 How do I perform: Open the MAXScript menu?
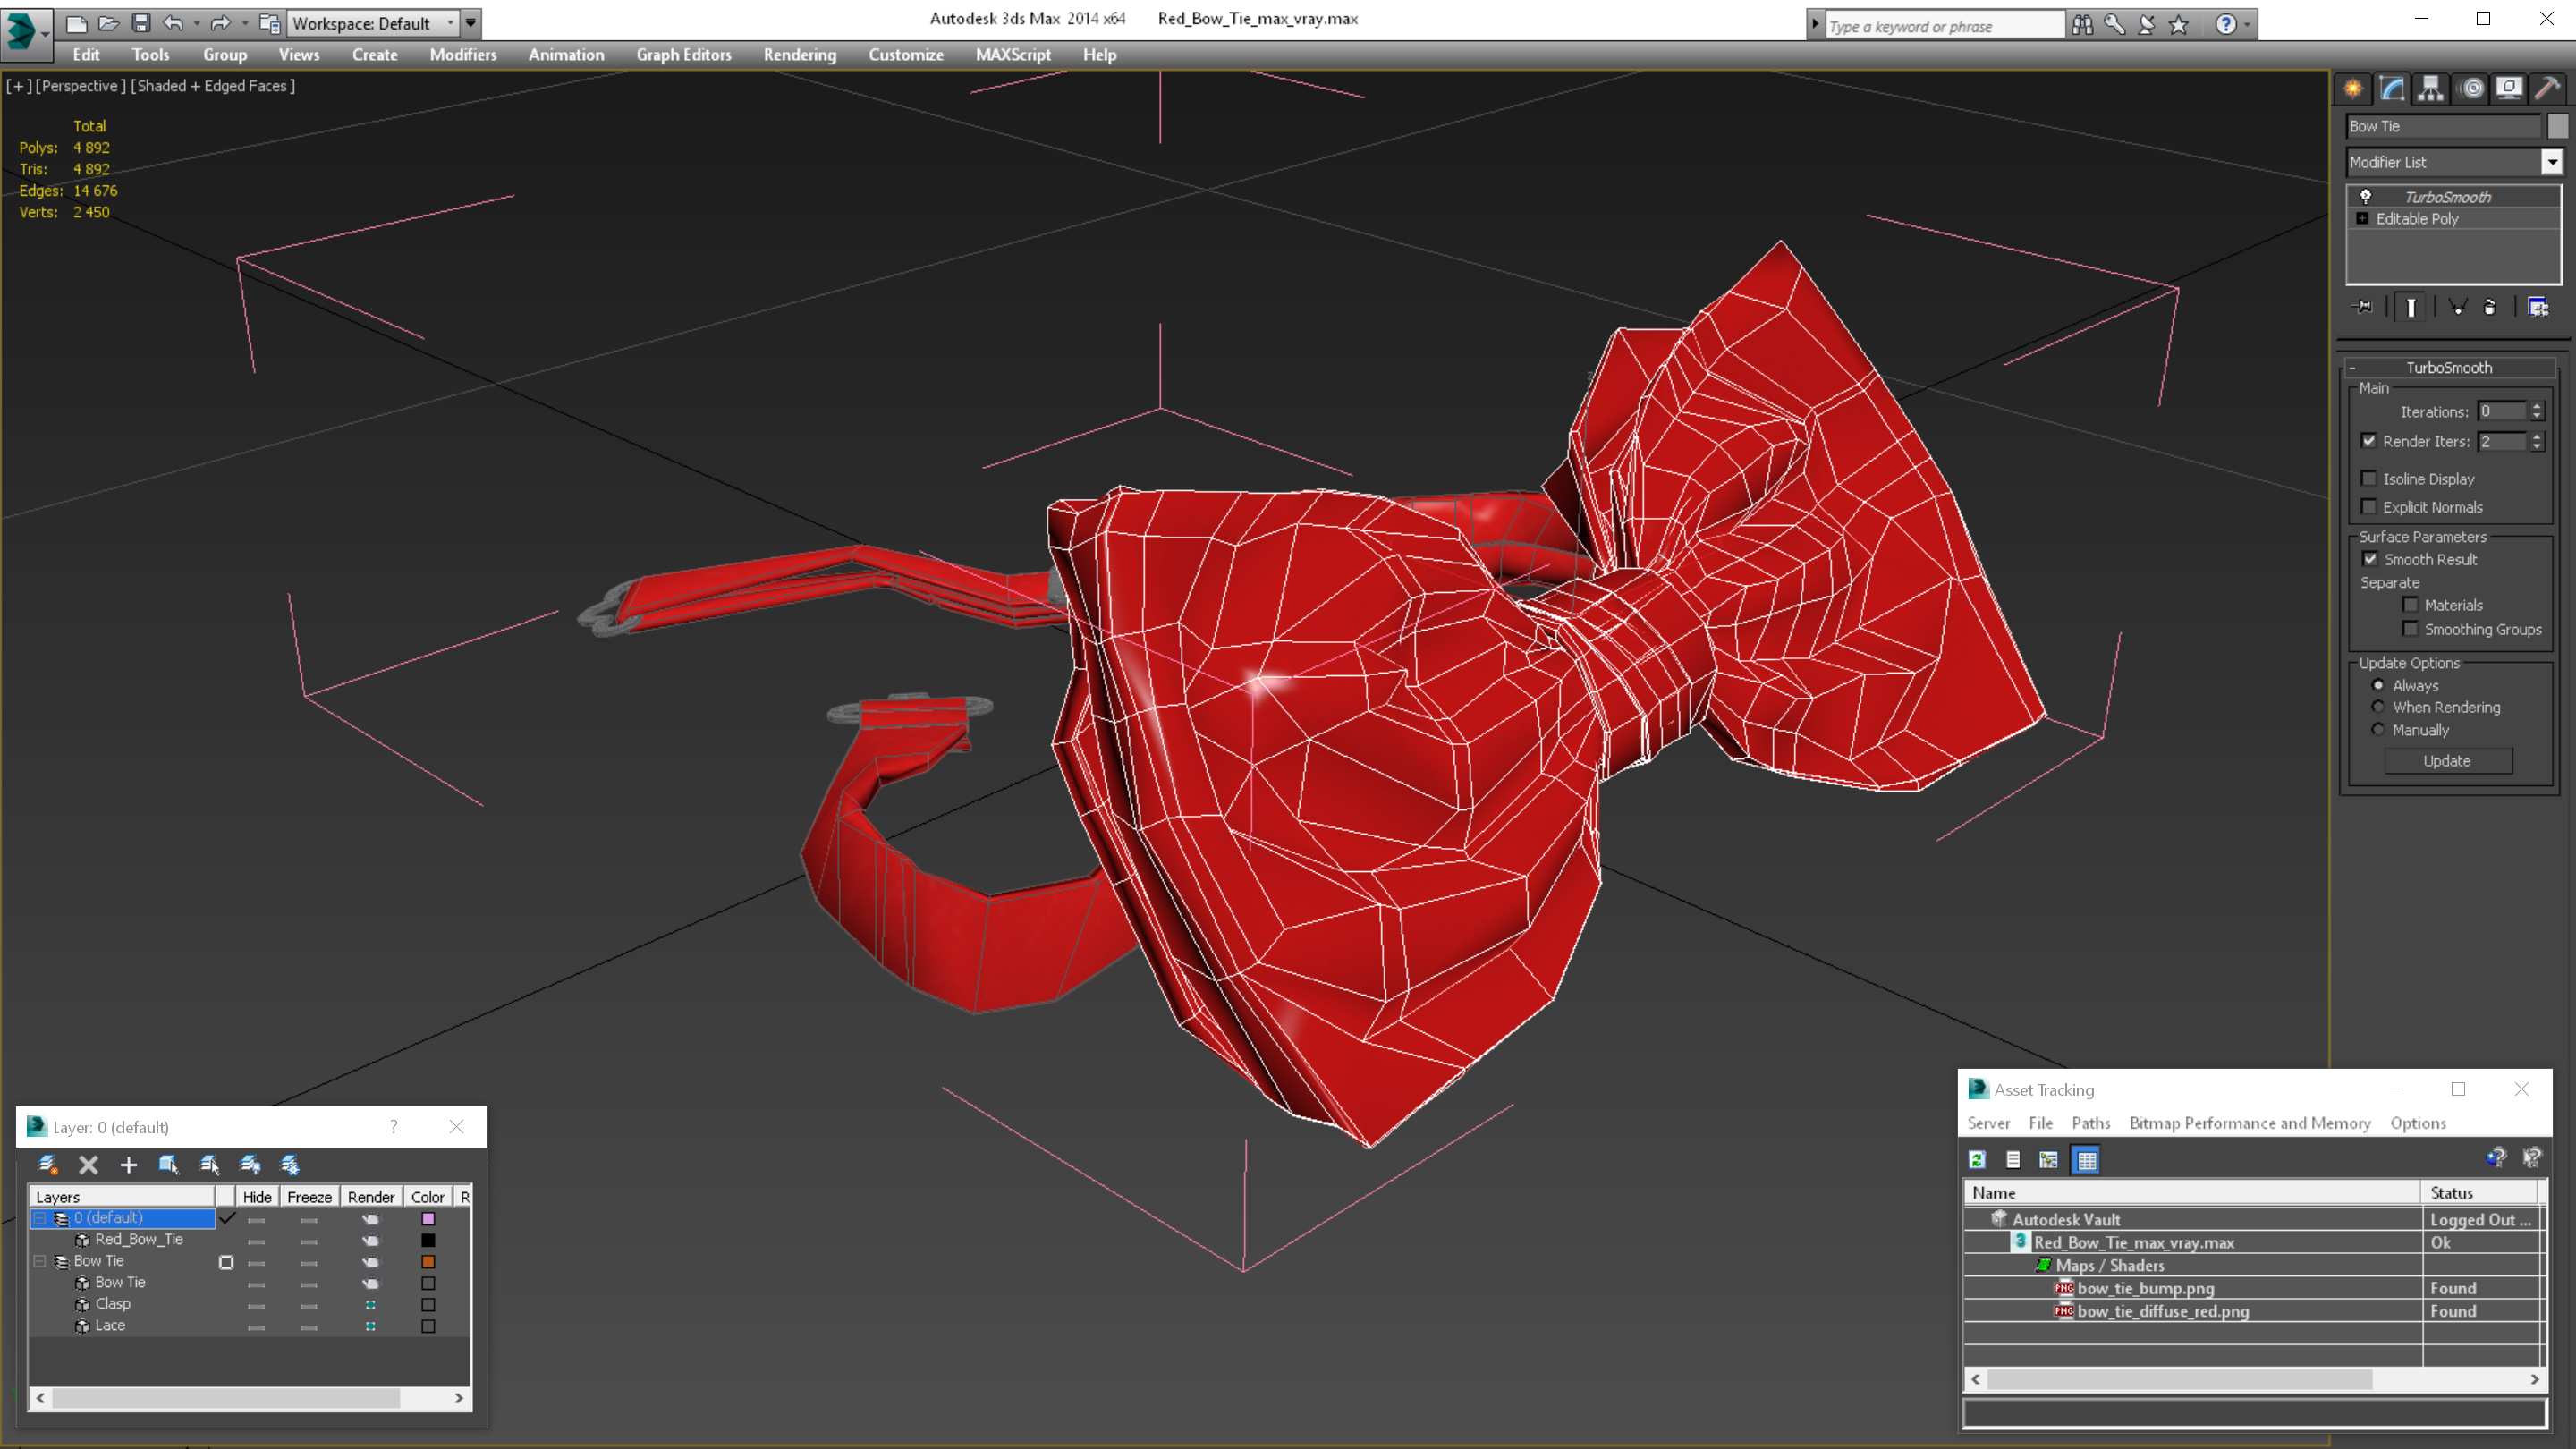point(1013,55)
